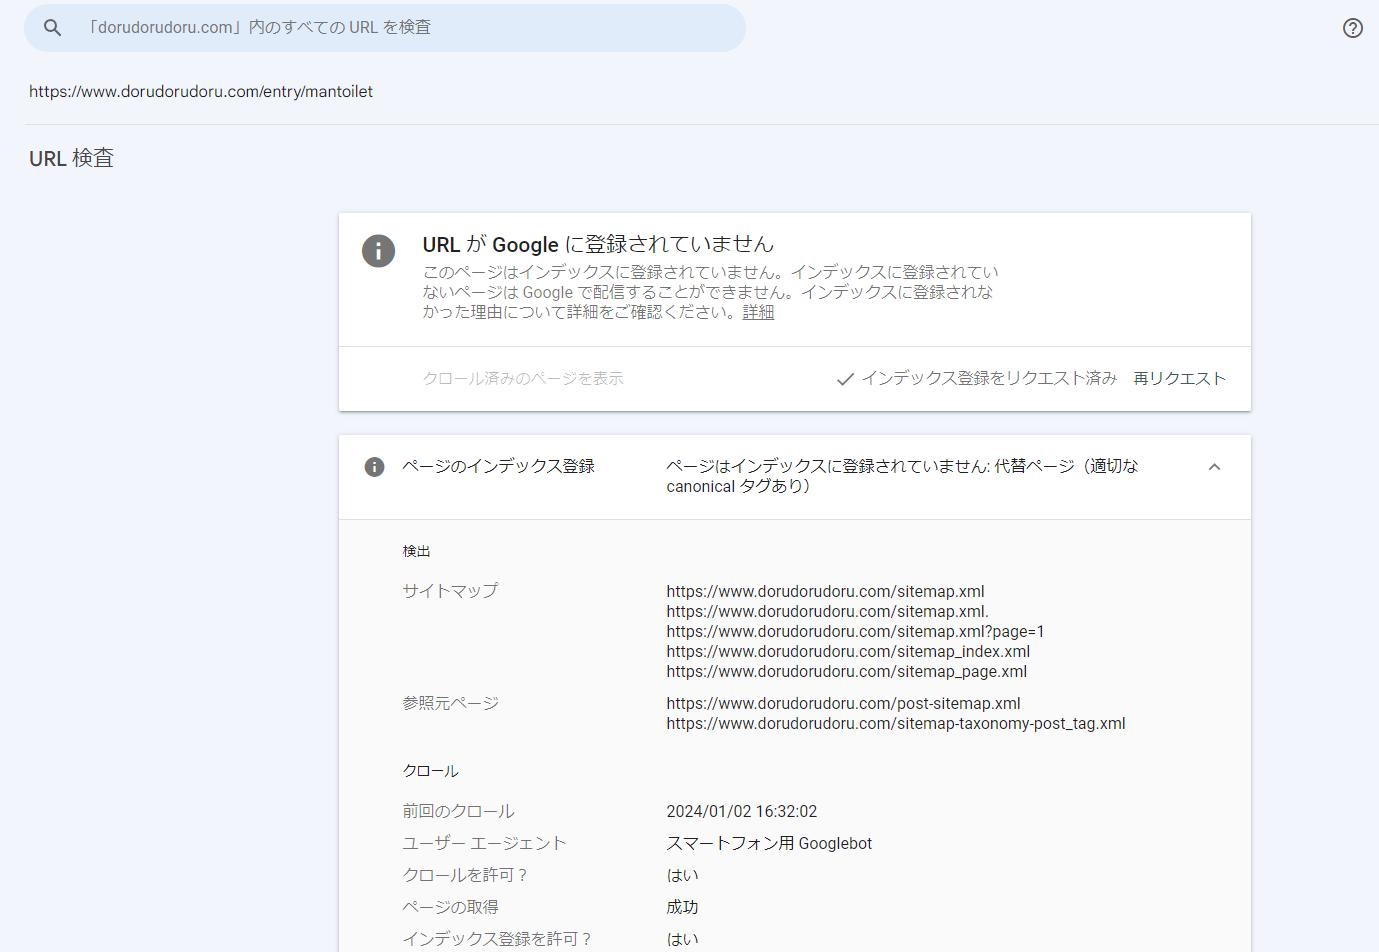Click the ページの取得 label

(x=450, y=907)
